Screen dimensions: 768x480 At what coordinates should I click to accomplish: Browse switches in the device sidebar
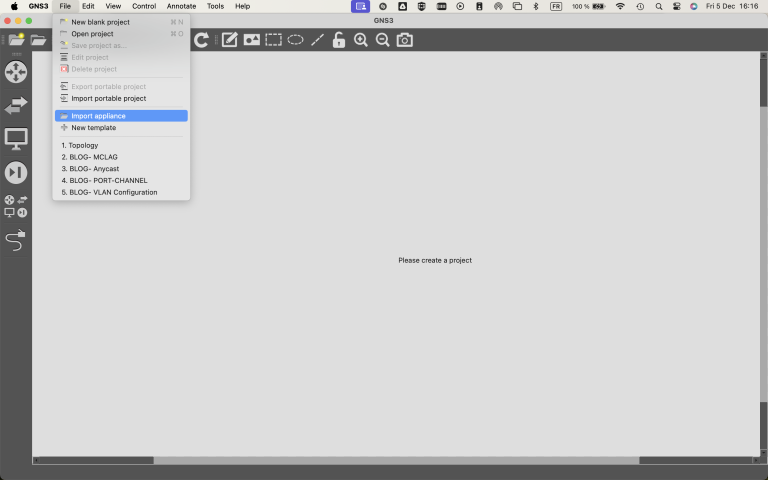[16, 105]
